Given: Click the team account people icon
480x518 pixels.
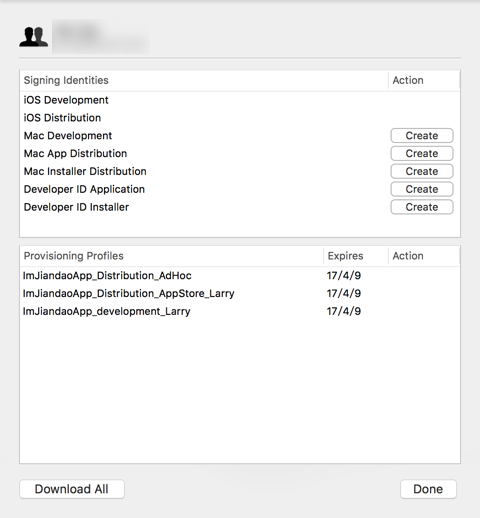Looking at the screenshot, I should pos(33,37).
